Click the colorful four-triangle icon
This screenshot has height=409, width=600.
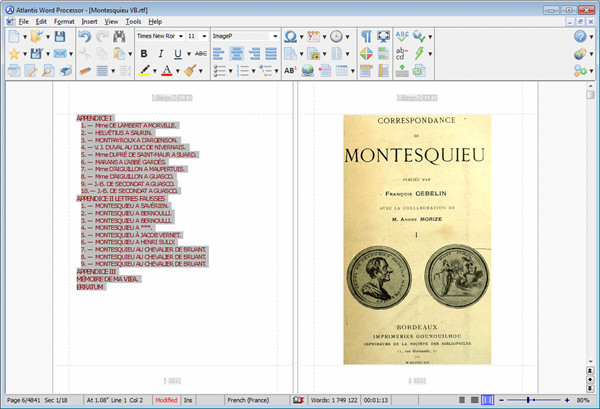pyautogui.click(x=366, y=54)
